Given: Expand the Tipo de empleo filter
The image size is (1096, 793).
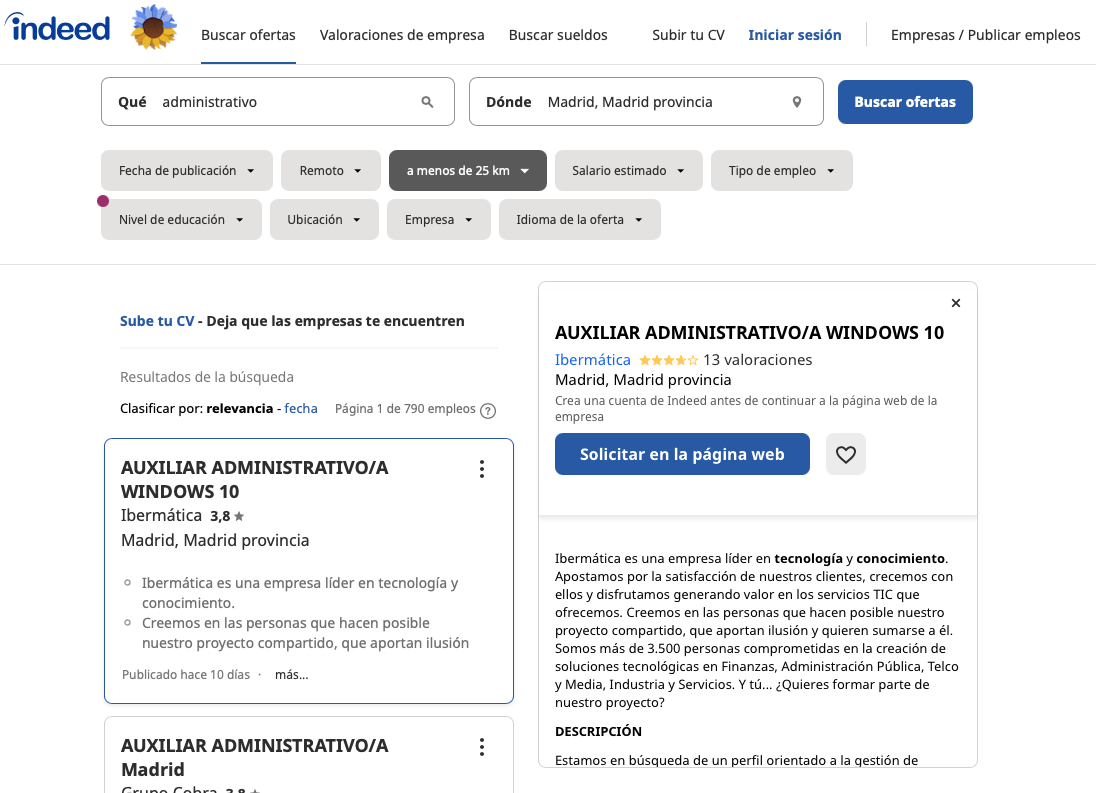Looking at the screenshot, I should 781,171.
